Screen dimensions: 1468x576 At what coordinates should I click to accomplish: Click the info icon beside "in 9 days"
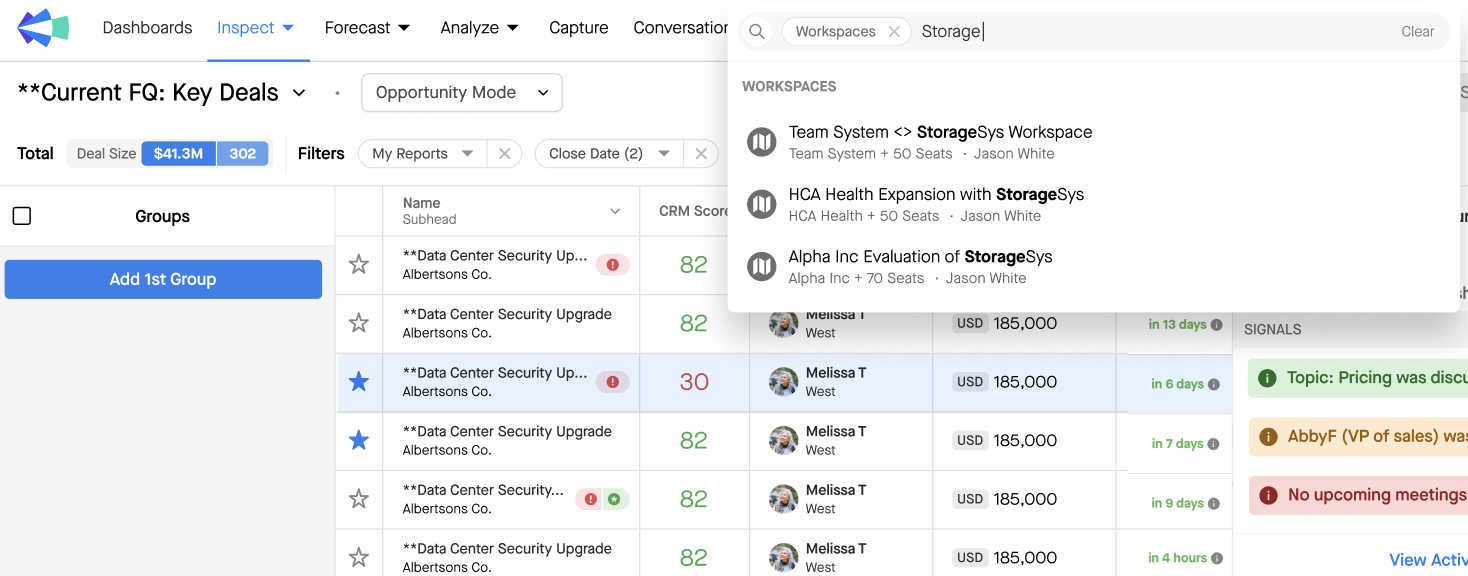[x=1214, y=503]
